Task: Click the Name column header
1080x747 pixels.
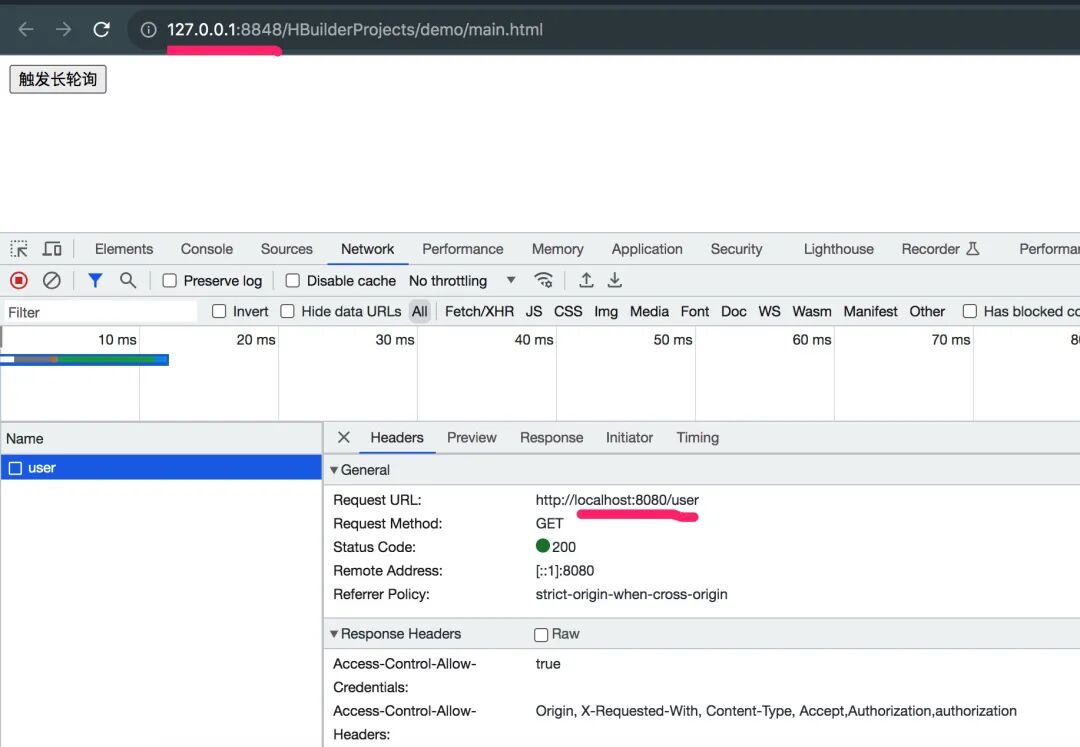Action: (x=161, y=439)
